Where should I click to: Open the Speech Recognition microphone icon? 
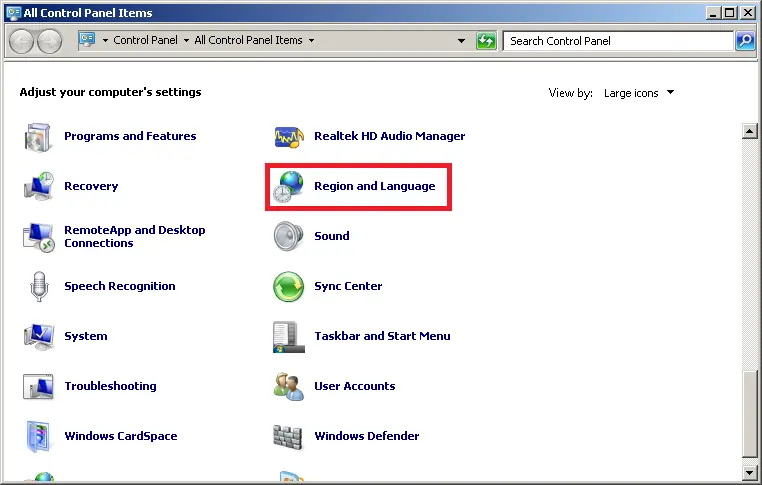(x=39, y=287)
